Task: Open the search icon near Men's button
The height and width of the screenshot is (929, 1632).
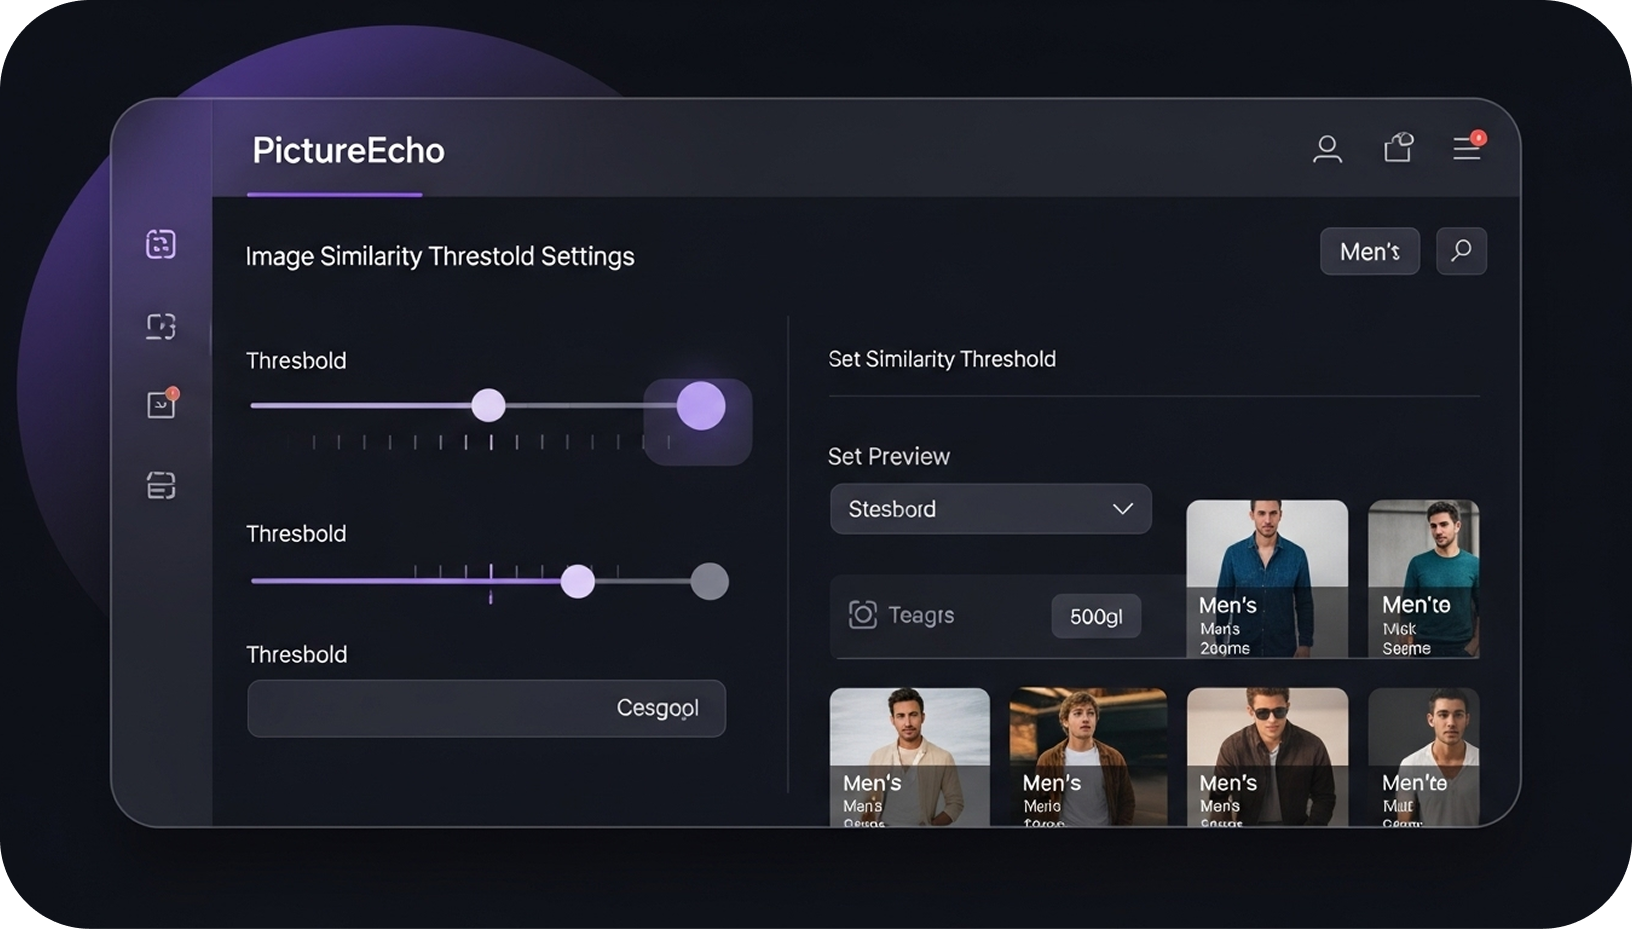Action: (x=1461, y=251)
